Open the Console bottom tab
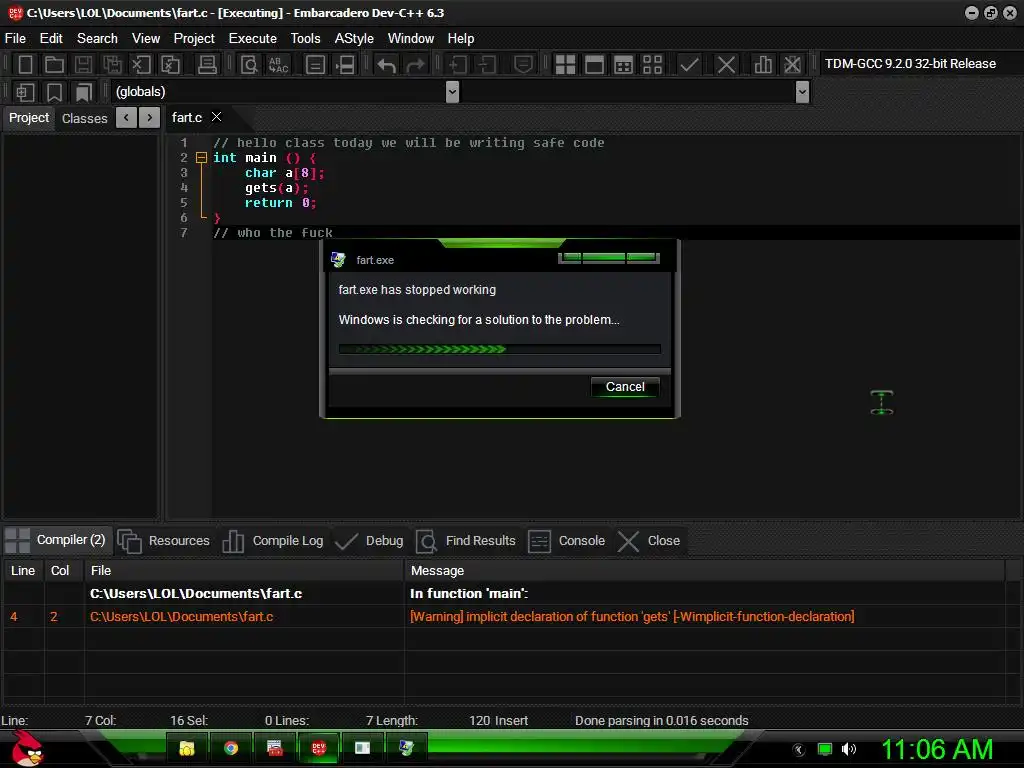Screen dimensions: 1024x768 coord(566,541)
